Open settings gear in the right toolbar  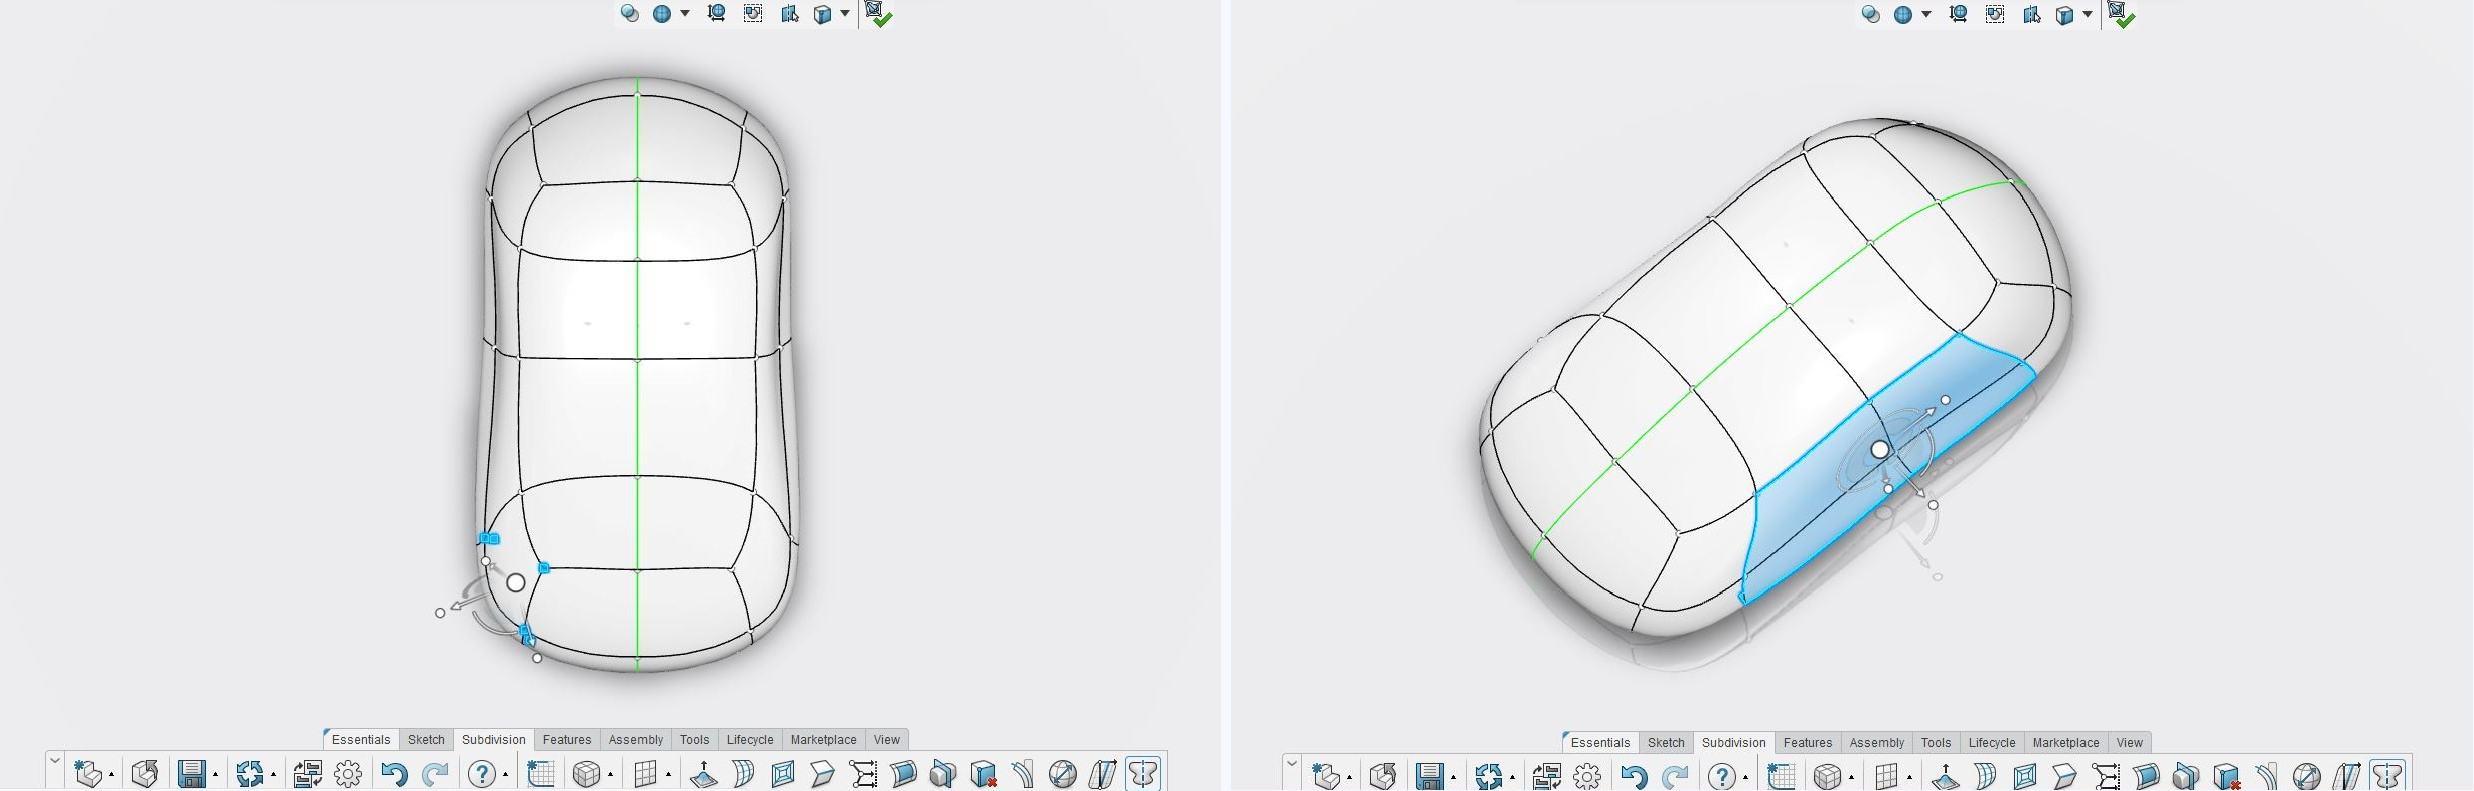coord(1587,776)
